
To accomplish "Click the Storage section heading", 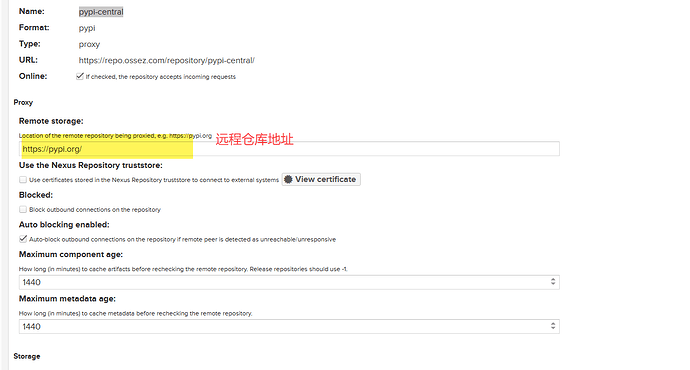I will pos(27,356).
